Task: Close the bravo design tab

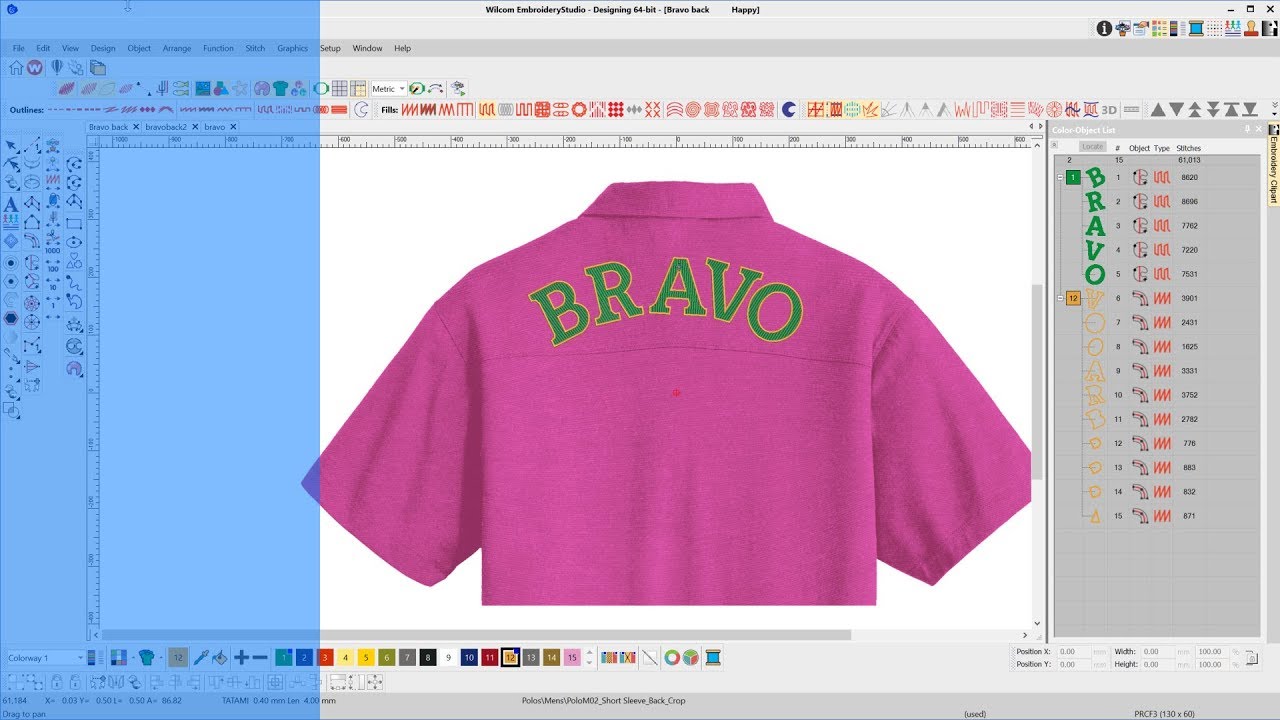Action: 233,127
